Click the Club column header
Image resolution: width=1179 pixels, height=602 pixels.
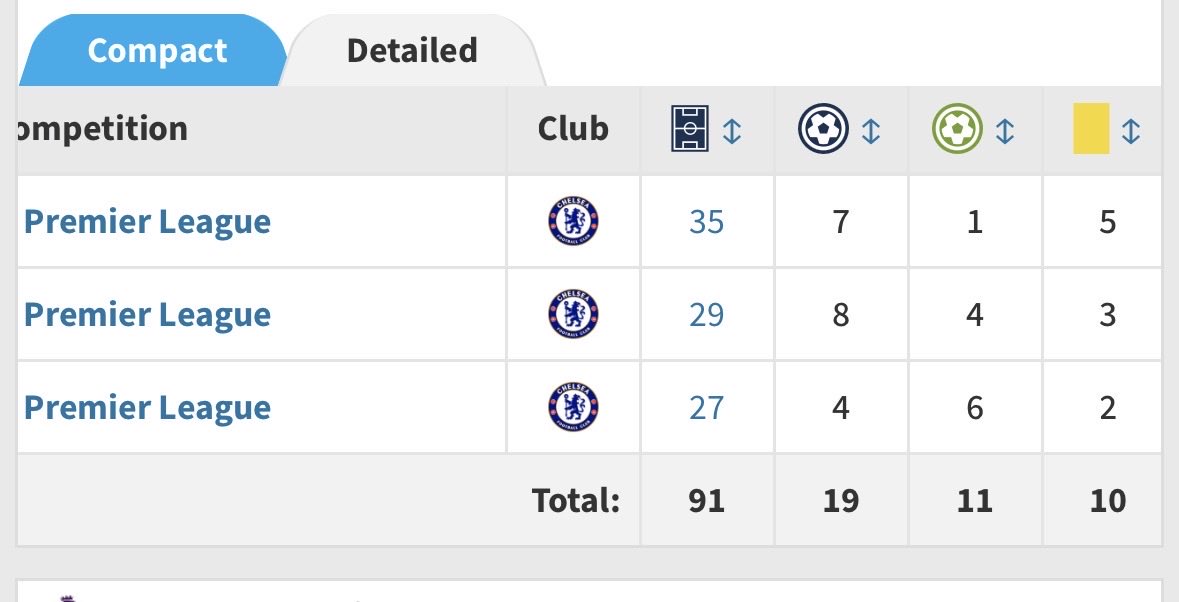pos(573,129)
